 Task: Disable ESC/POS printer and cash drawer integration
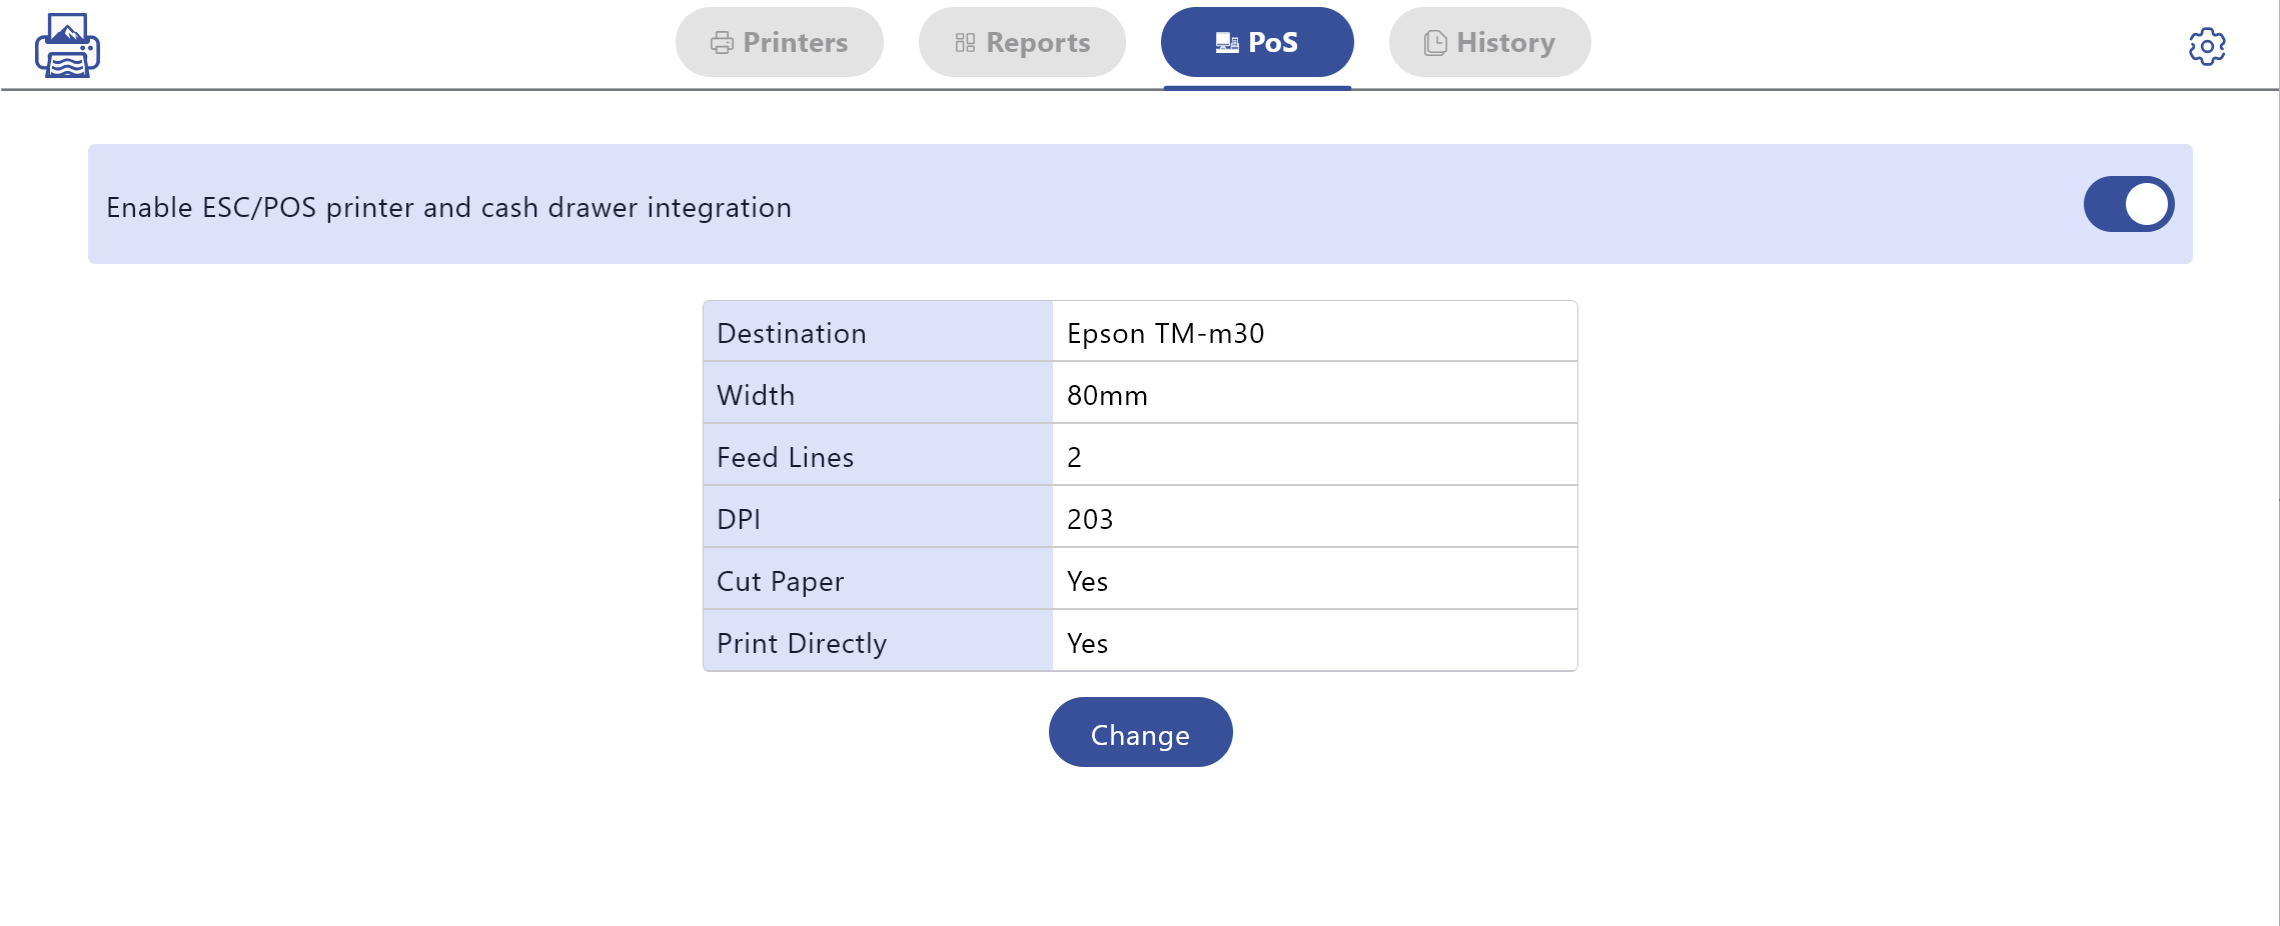(x=2131, y=204)
